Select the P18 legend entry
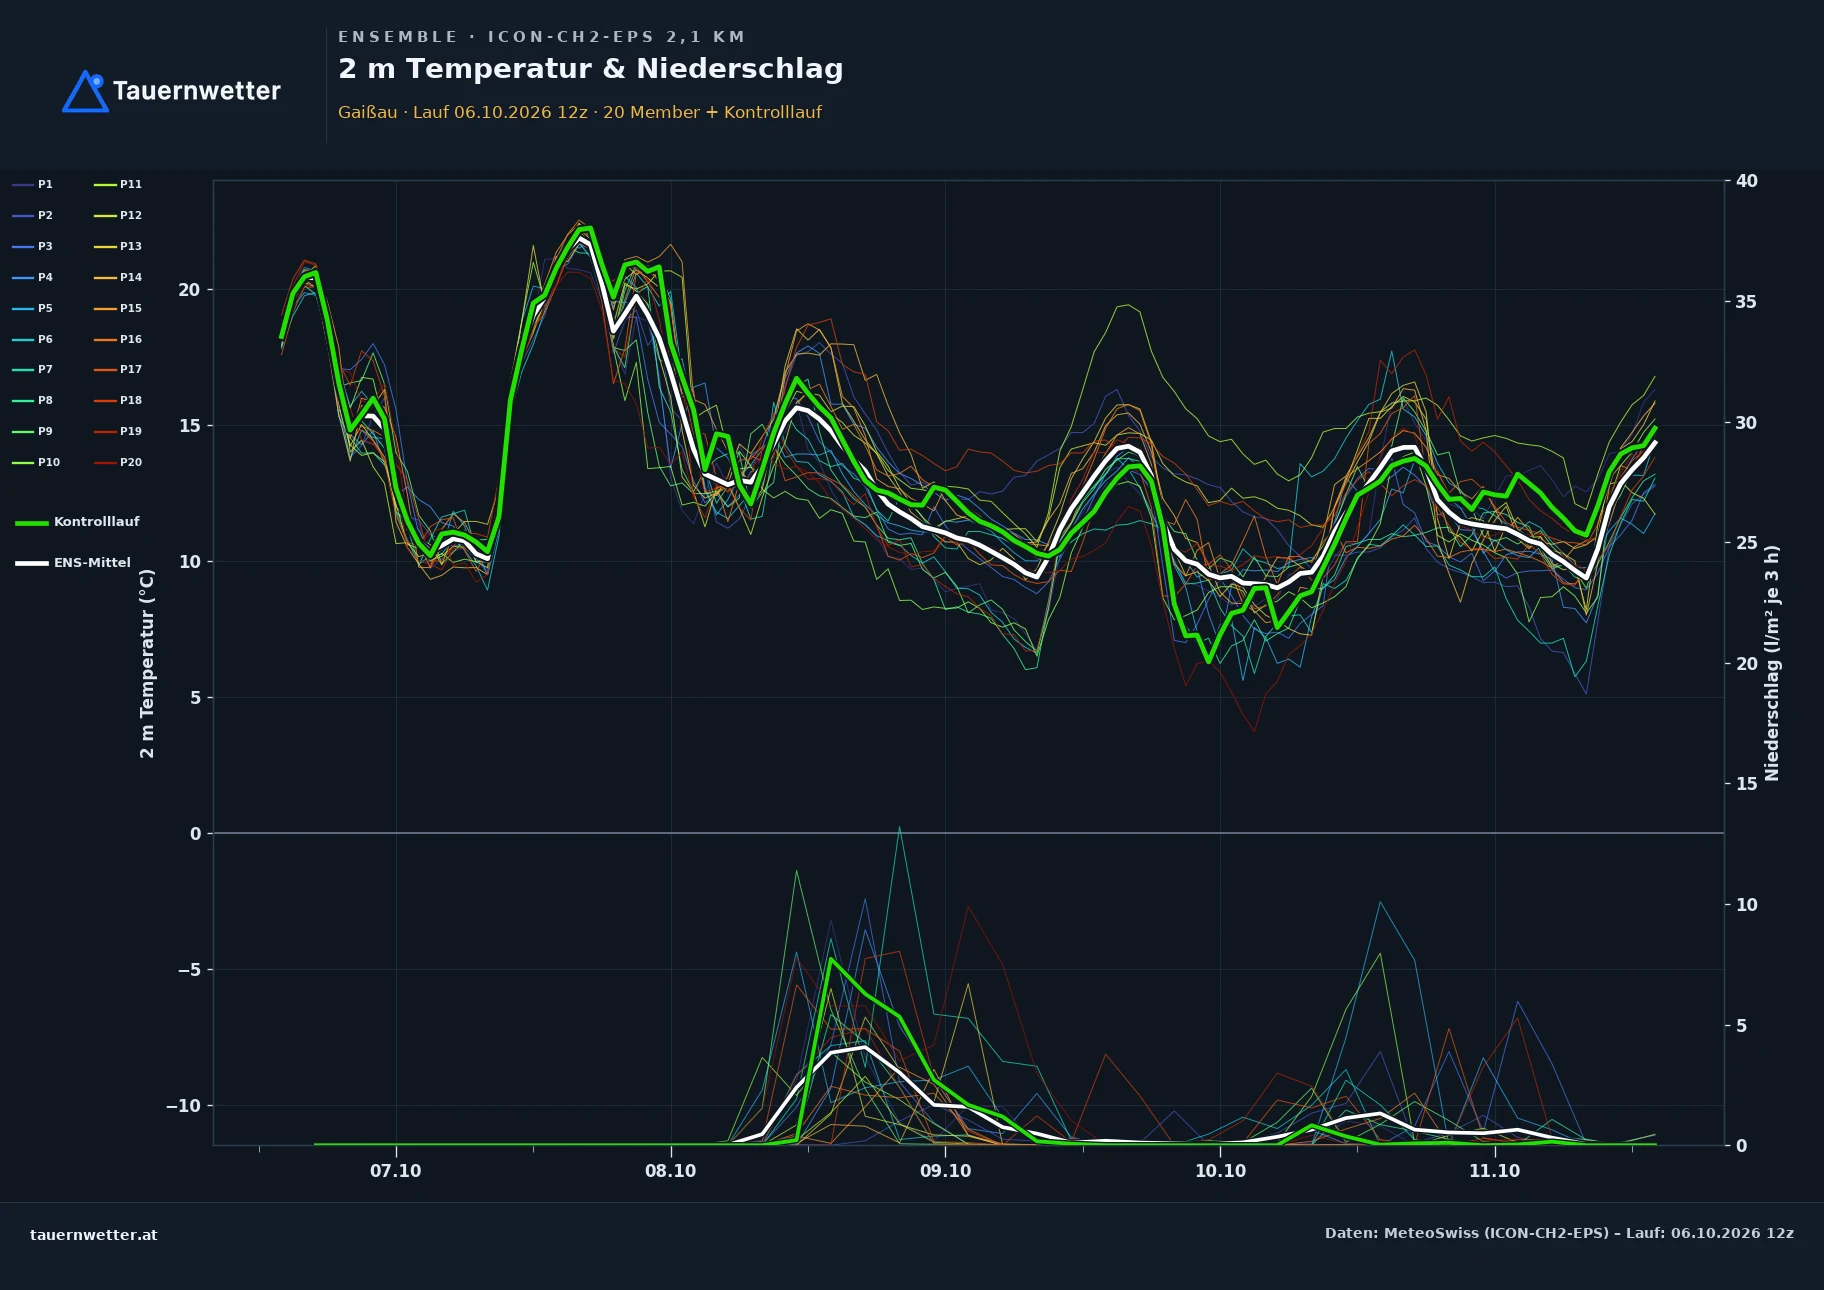Viewport: 1824px width, 1290px height. point(118,400)
